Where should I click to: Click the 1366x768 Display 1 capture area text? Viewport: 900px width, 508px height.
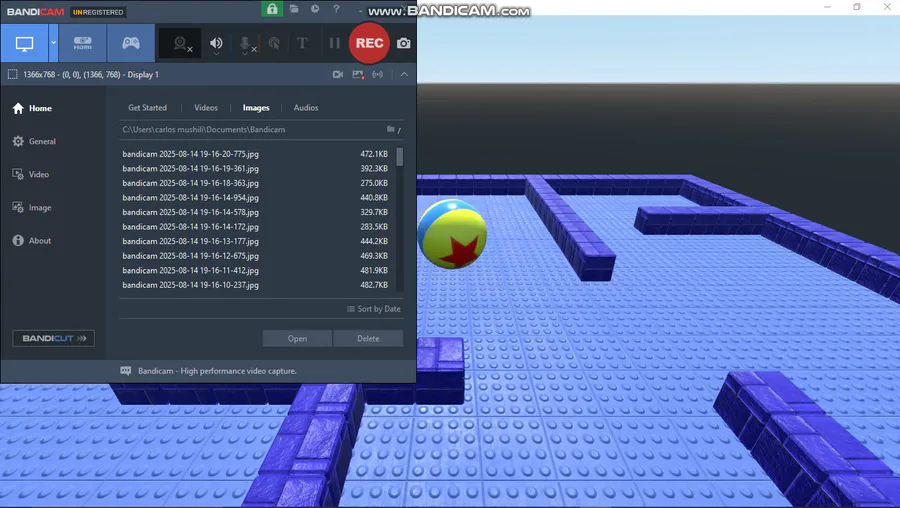[91, 75]
